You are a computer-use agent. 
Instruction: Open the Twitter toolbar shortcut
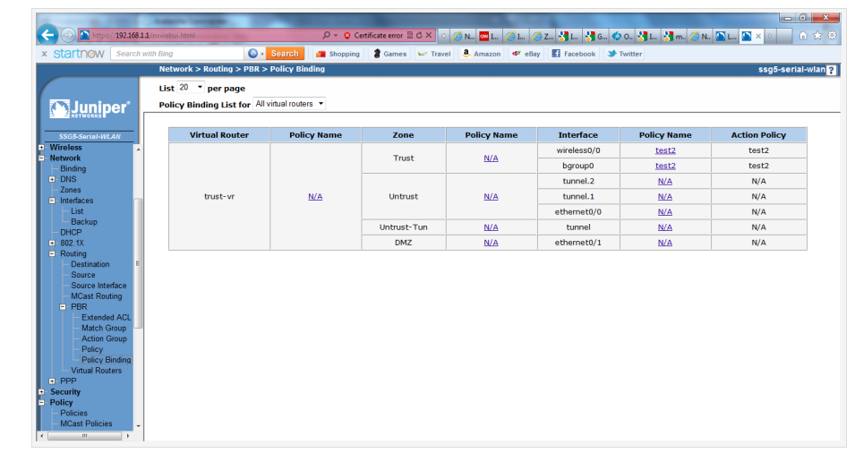(625, 54)
